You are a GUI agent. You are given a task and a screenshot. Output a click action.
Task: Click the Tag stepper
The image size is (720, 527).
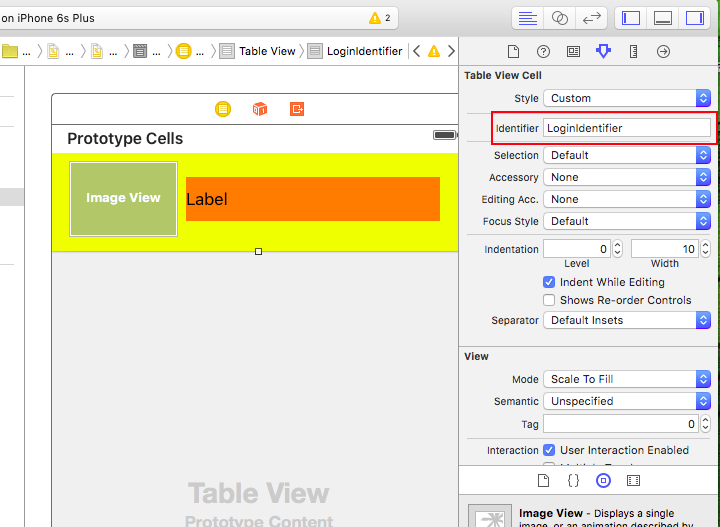(706, 424)
